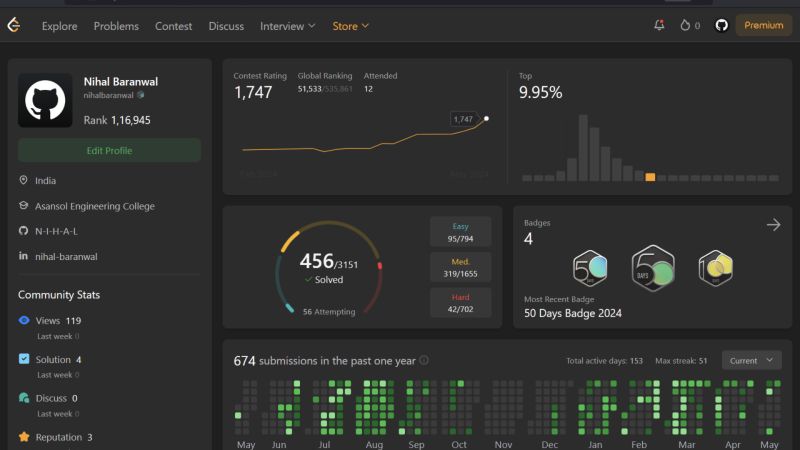Click the submissions info icon
Viewport: 800px width, 450px height.
pyautogui.click(x=423, y=360)
